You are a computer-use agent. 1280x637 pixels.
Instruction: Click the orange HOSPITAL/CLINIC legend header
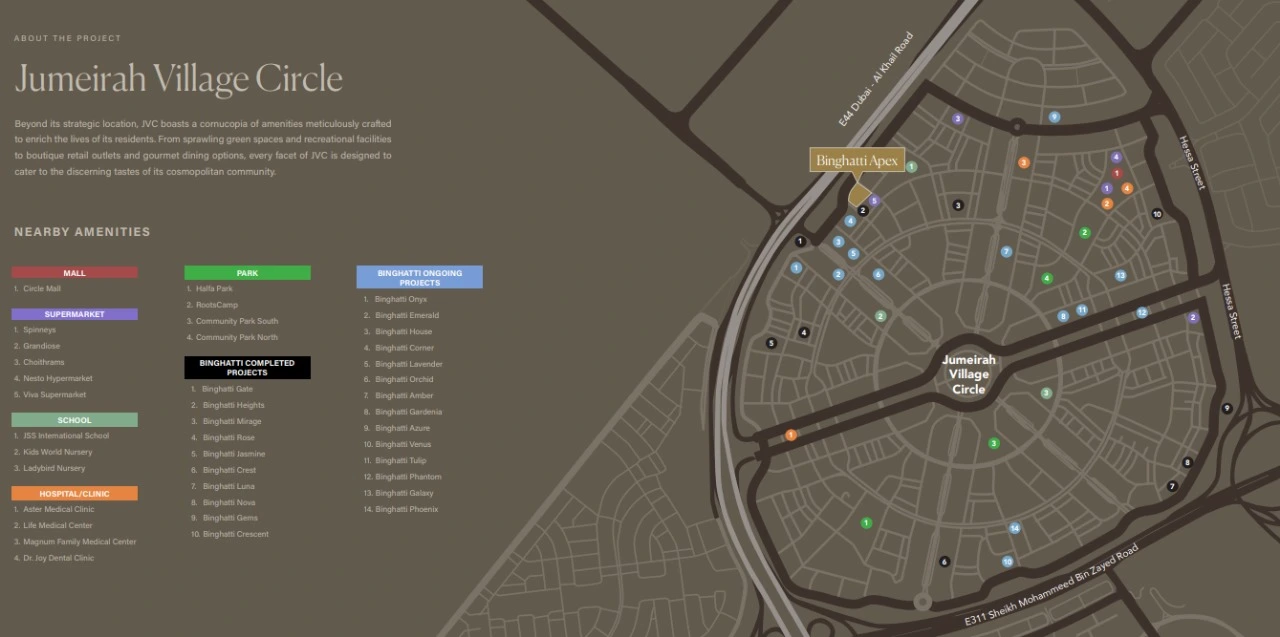click(x=75, y=494)
